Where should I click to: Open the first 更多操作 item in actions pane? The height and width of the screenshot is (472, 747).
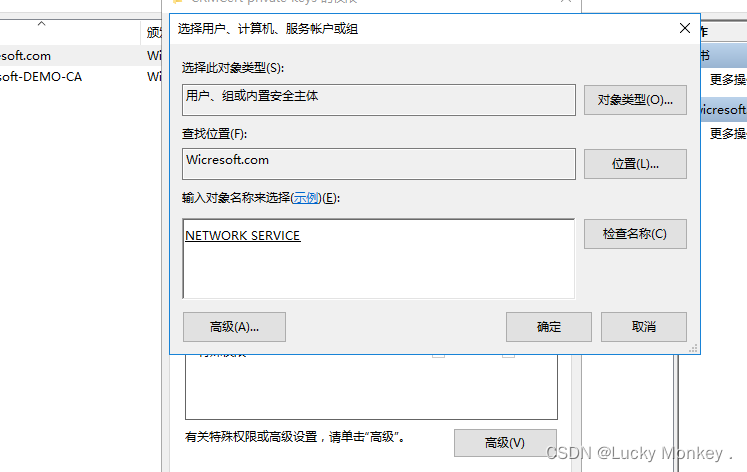tap(727, 80)
